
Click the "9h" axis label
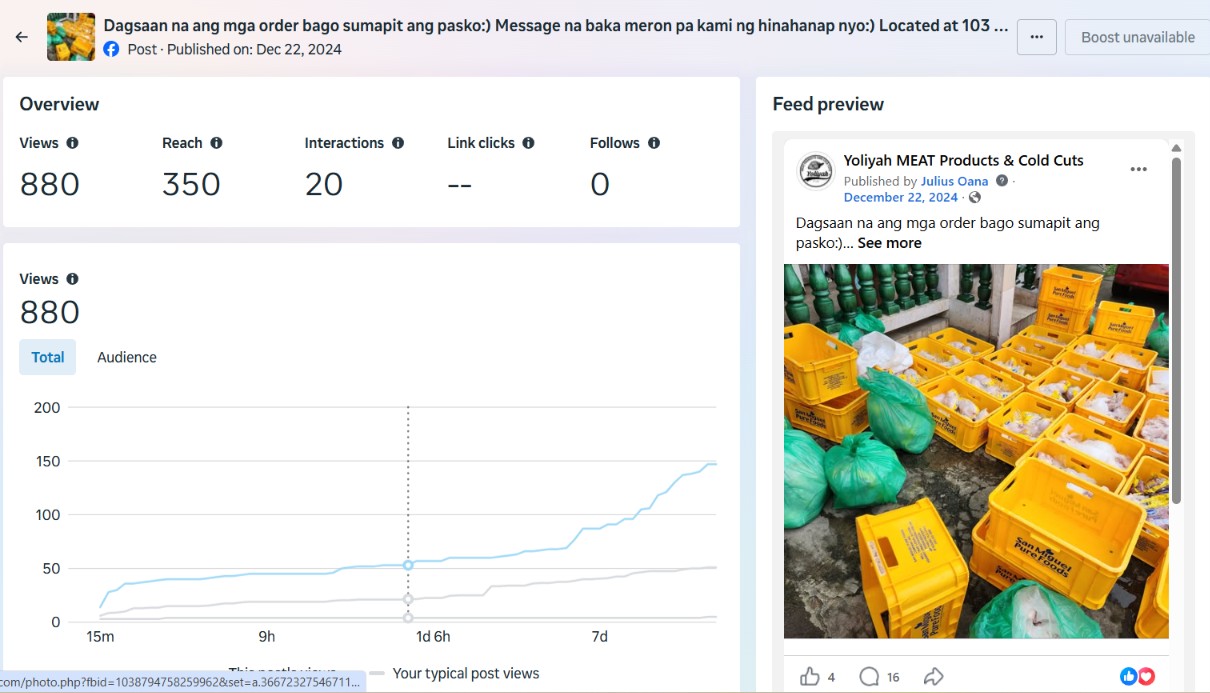click(266, 637)
